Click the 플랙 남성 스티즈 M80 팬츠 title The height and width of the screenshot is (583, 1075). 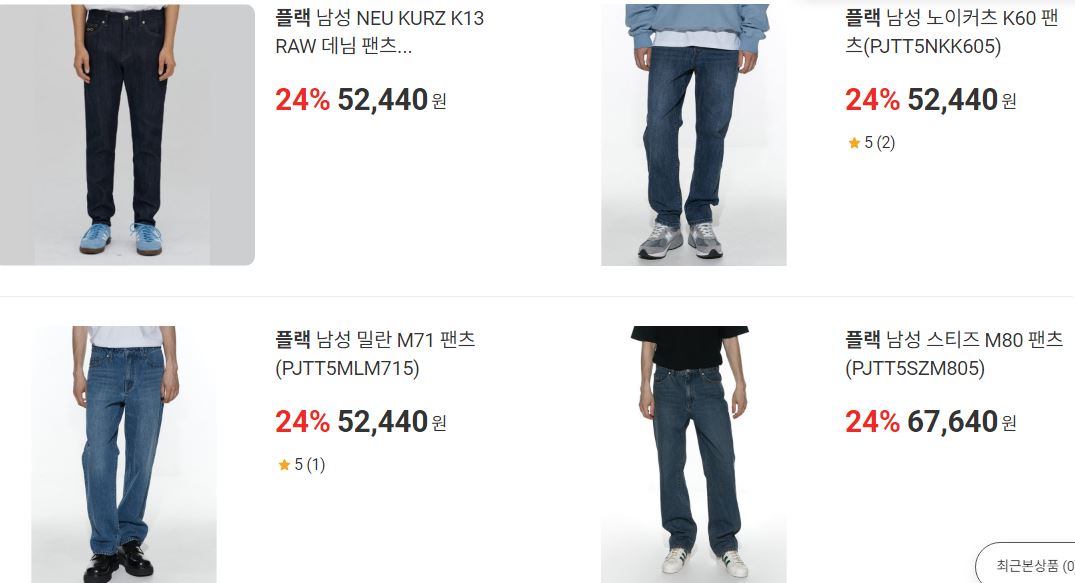(954, 353)
